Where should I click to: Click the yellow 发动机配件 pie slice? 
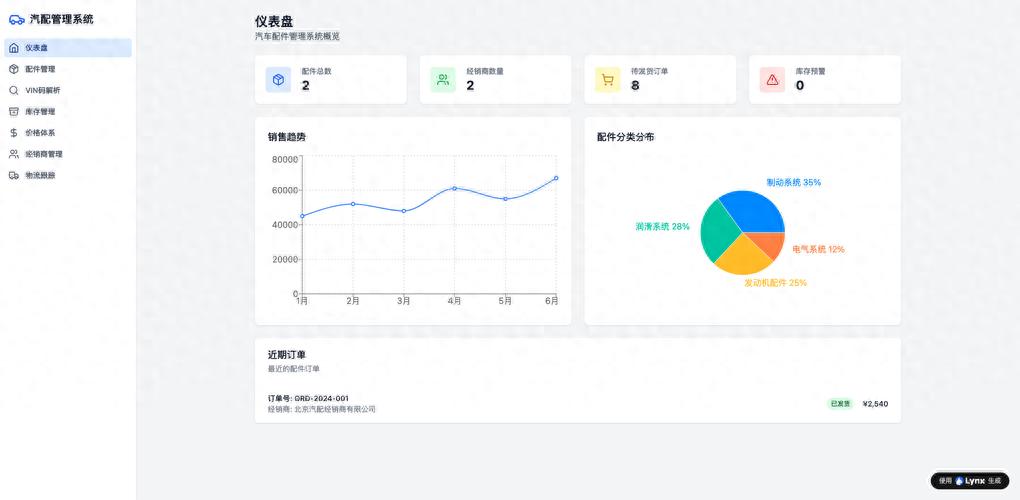(x=743, y=255)
